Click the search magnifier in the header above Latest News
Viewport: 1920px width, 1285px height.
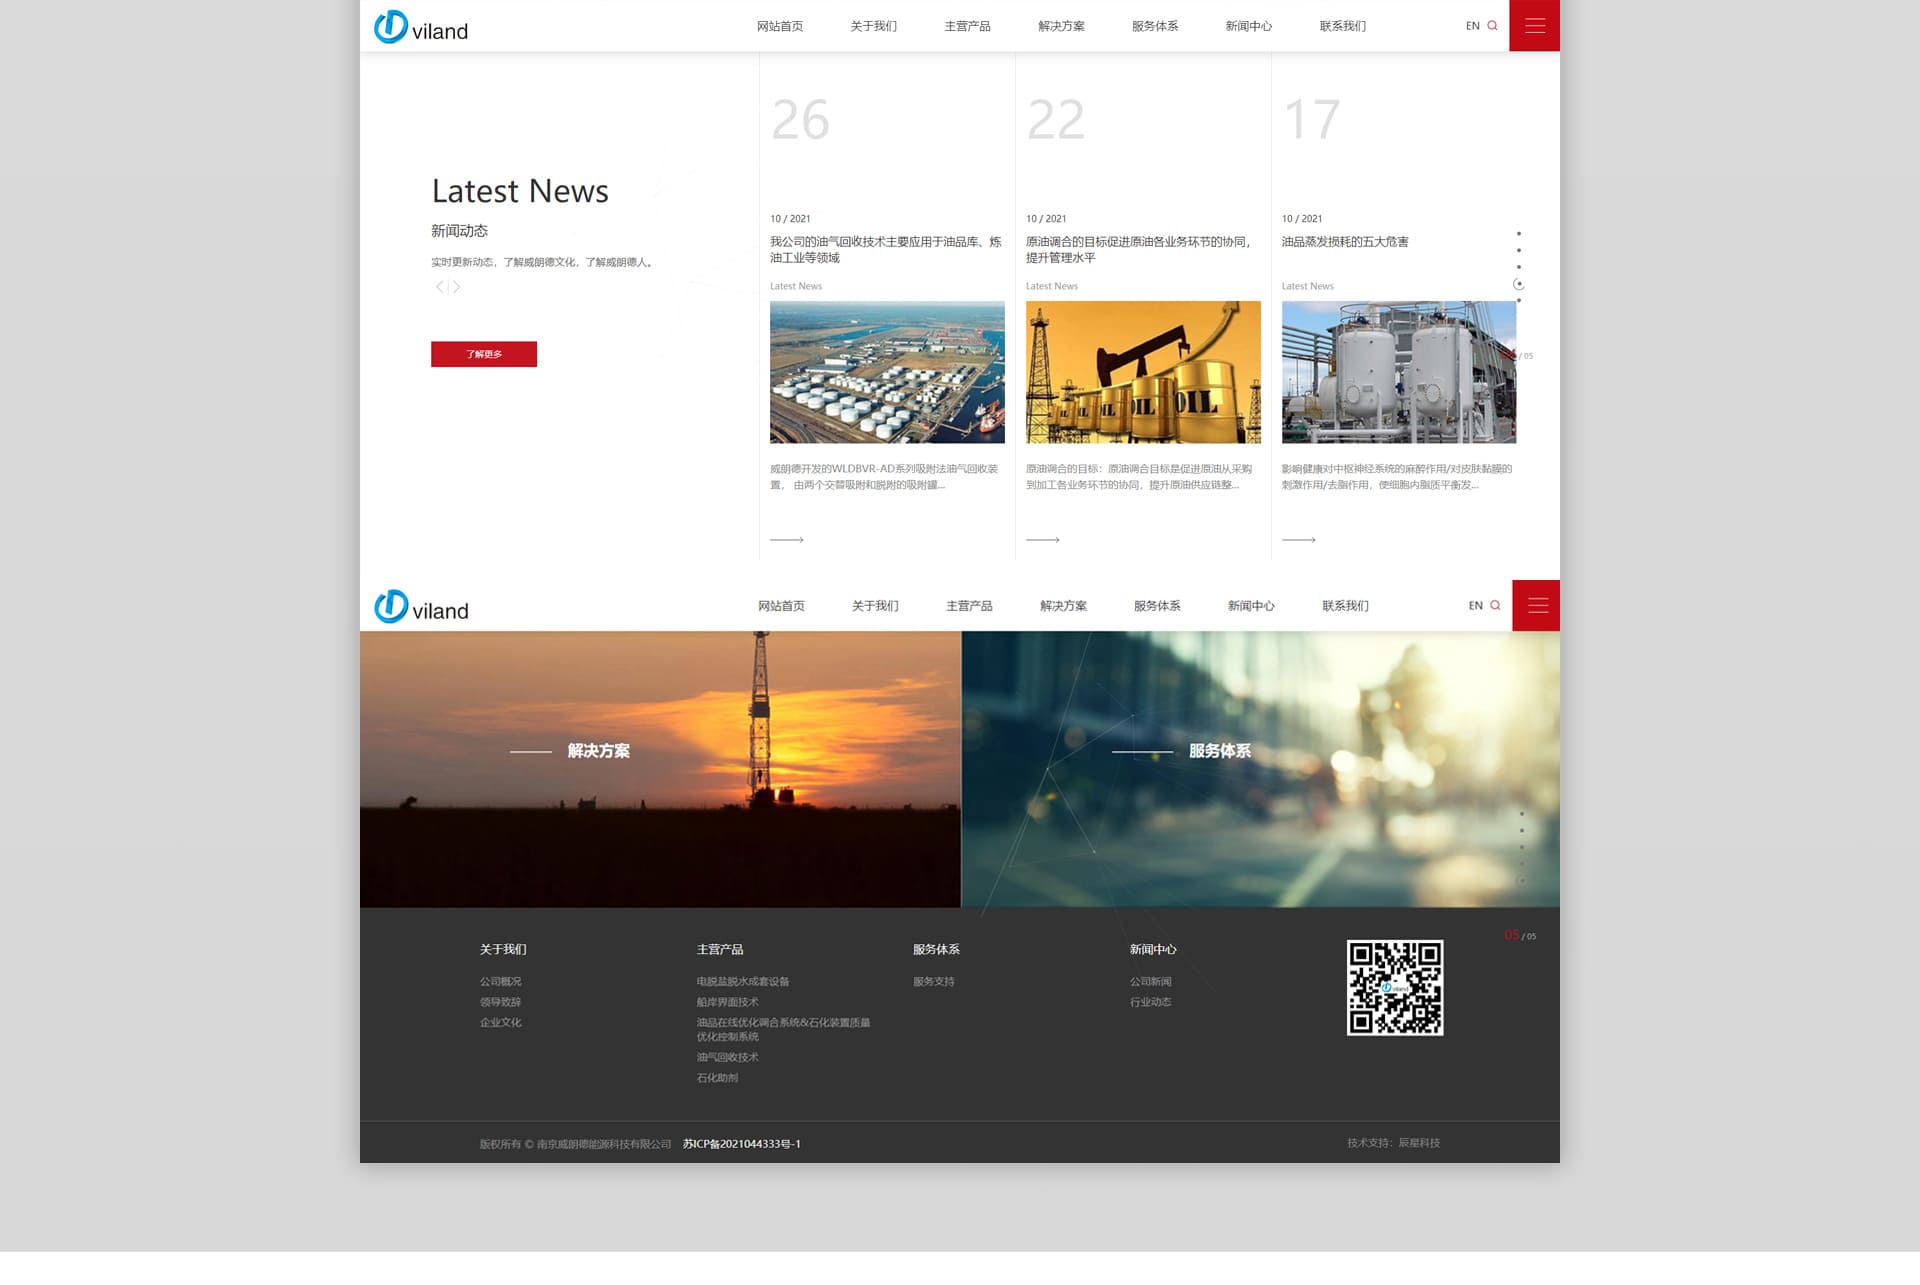click(1492, 26)
